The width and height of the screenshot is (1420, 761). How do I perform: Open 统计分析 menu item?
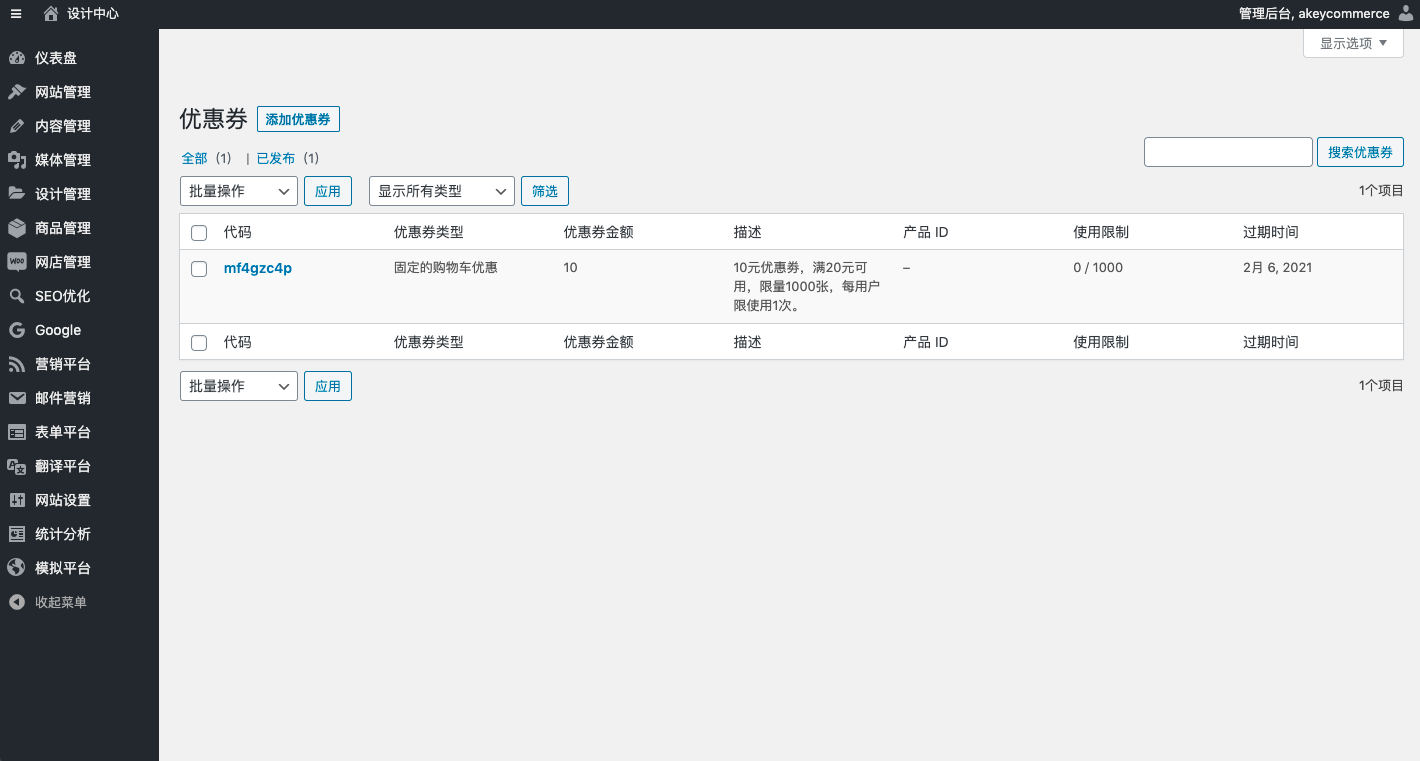[x=79, y=534]
